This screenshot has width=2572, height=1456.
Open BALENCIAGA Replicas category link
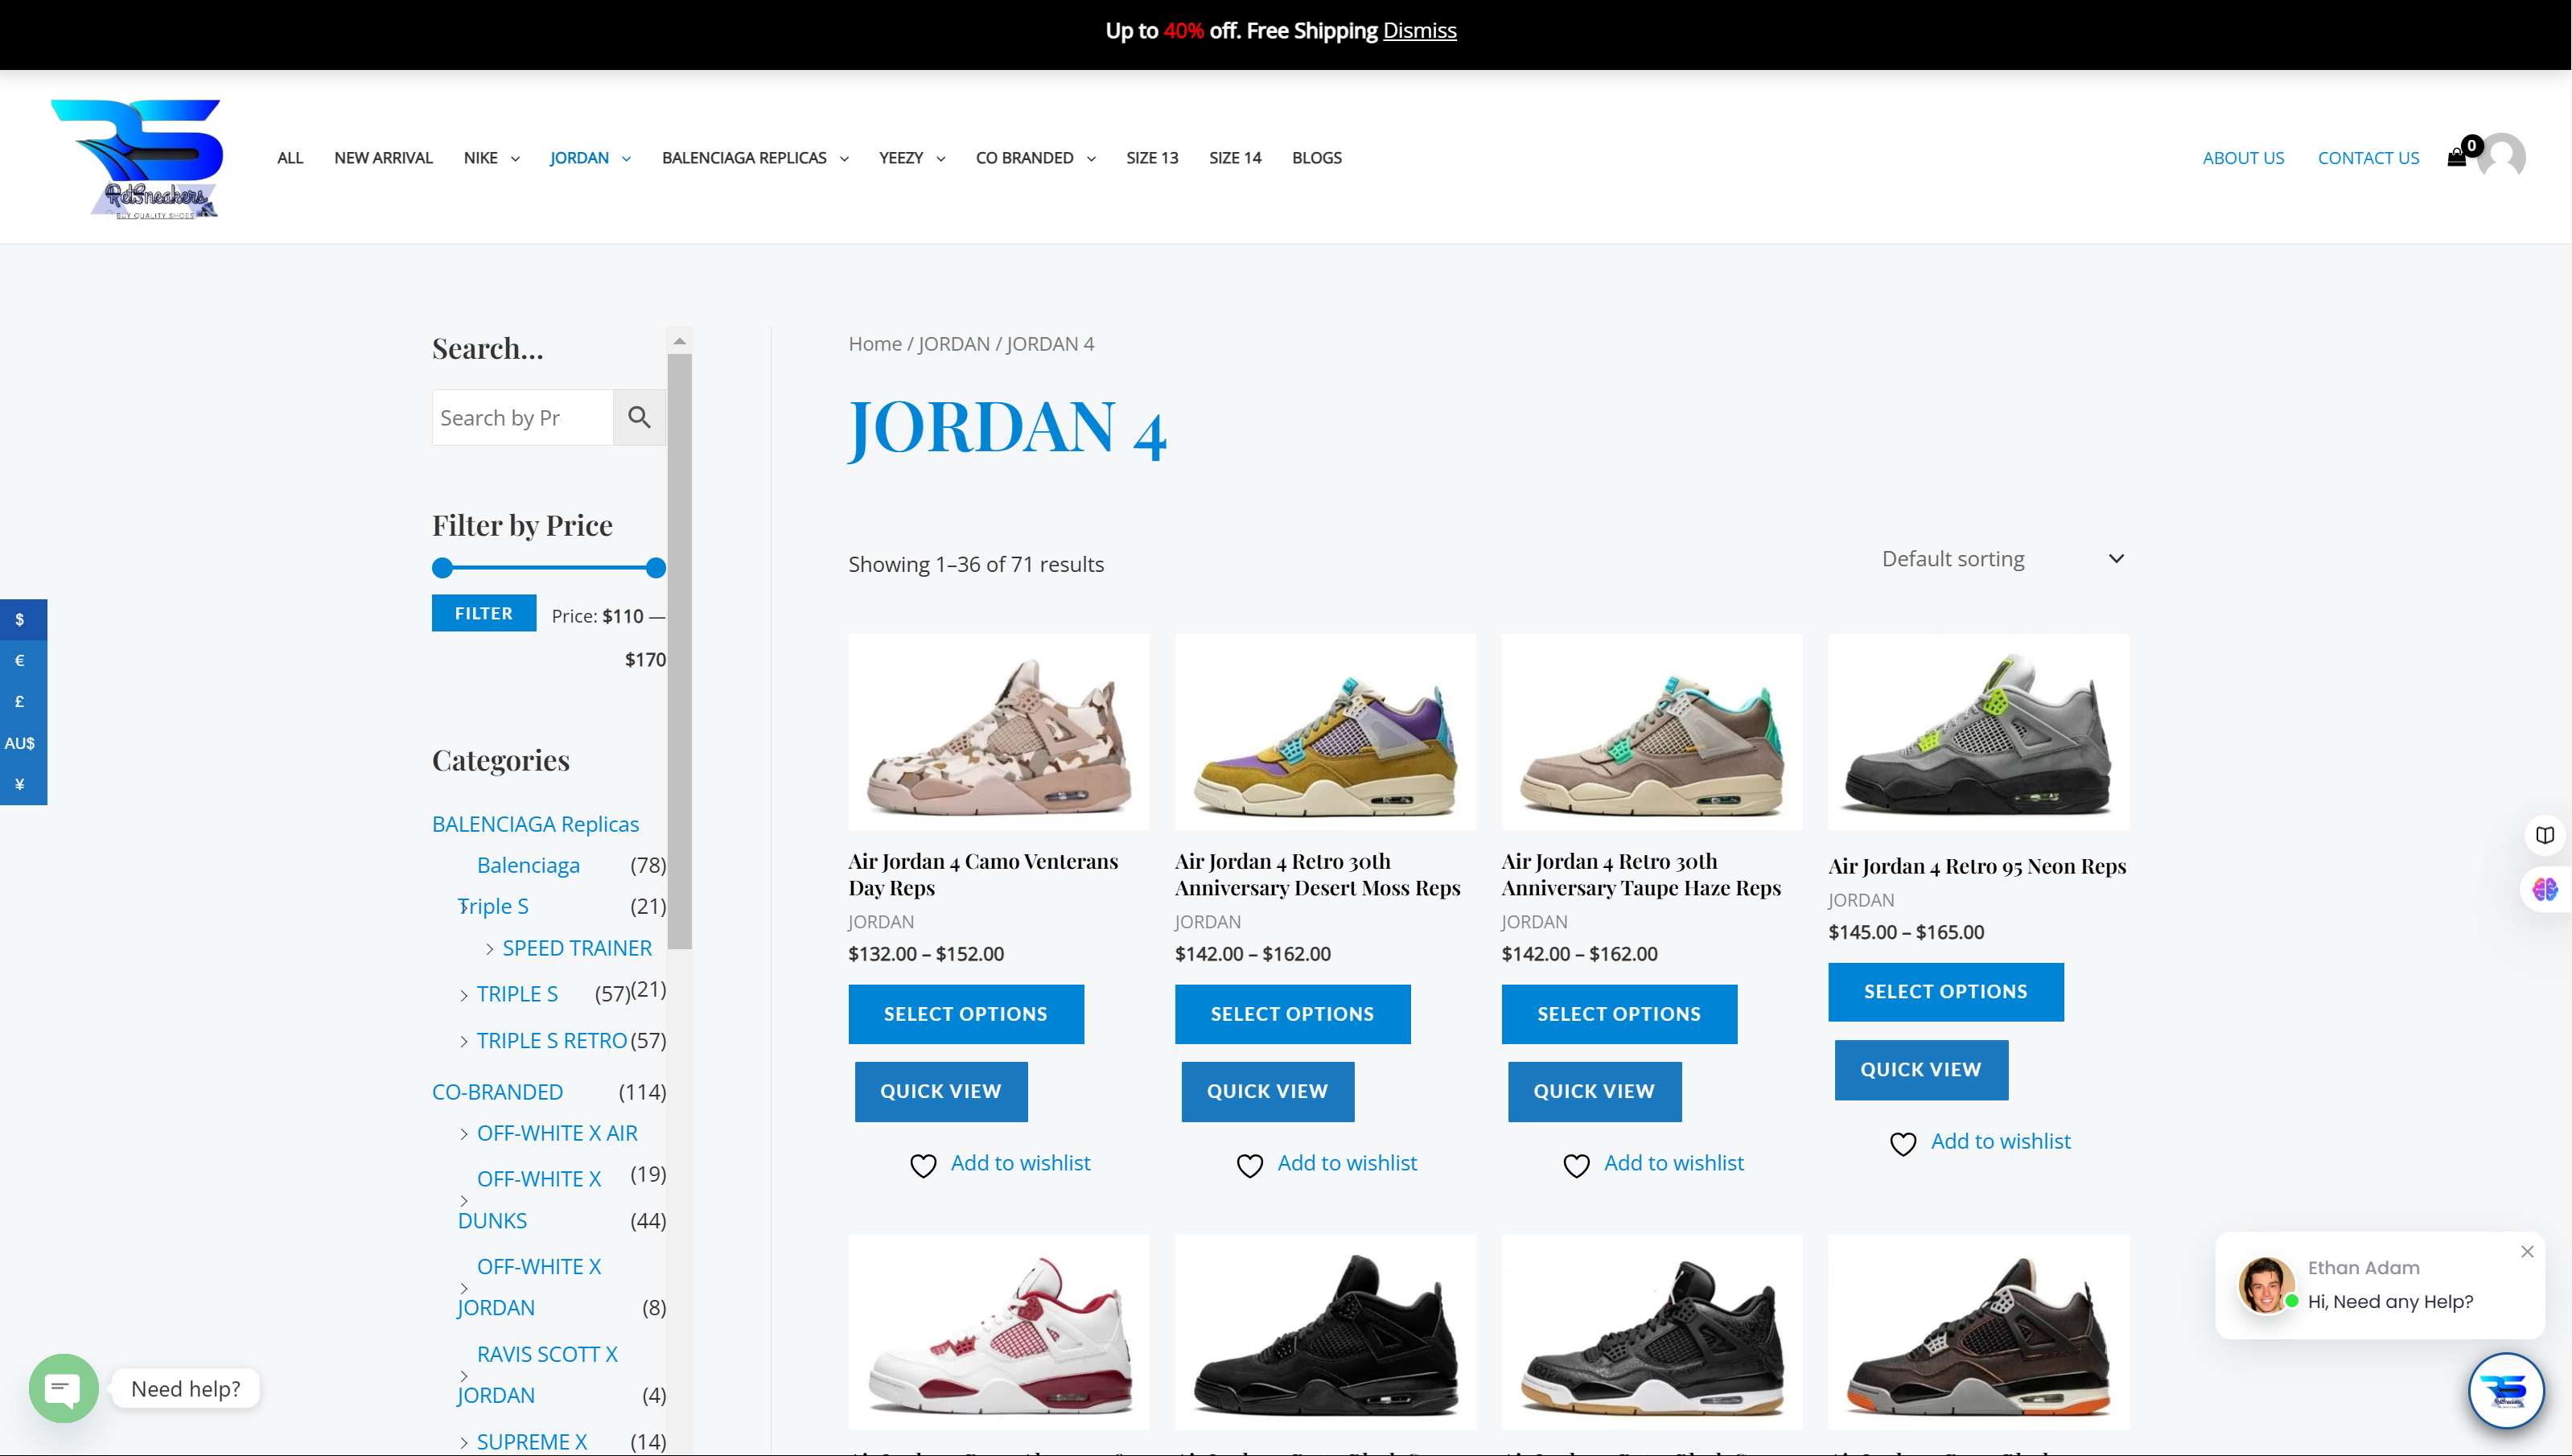point(535,824)
